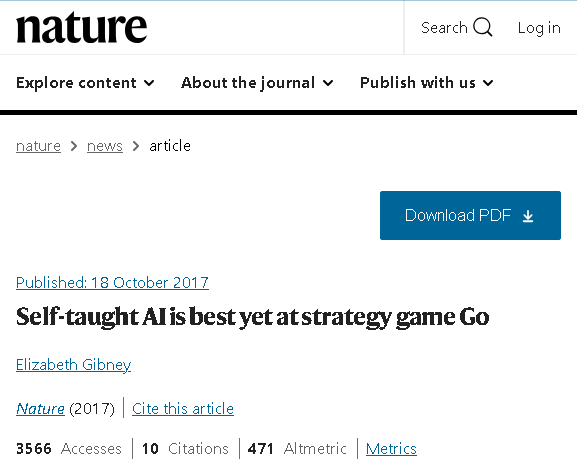
Task: Open the Published 18 October 2017 link
Action: (112, 283)
